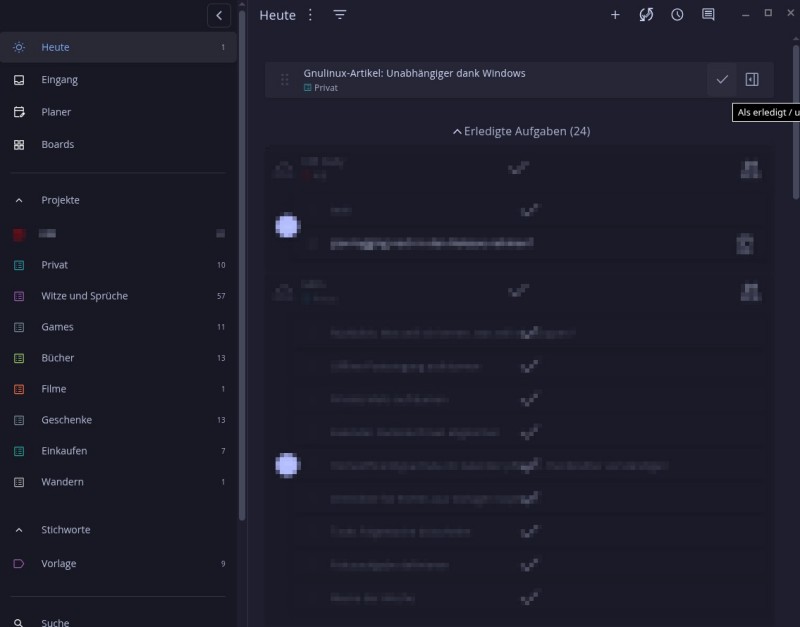Click the sync icon in the header

(646, 15)
